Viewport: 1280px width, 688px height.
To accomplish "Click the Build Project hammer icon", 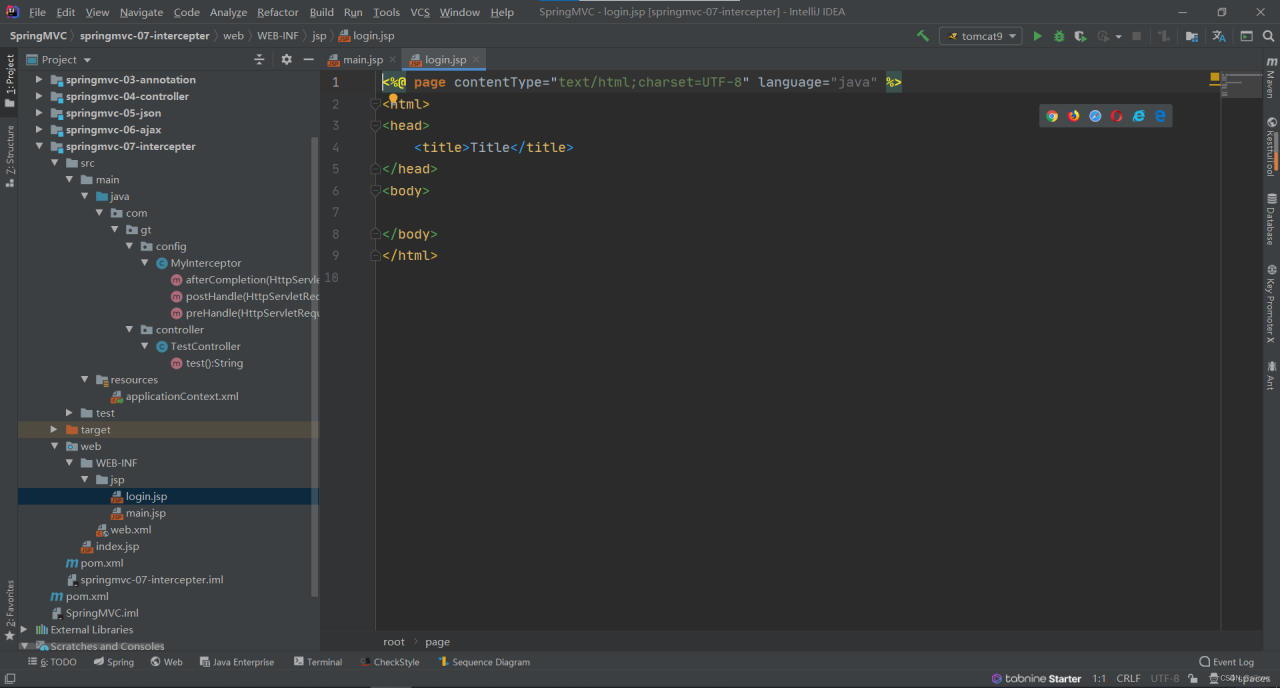I will pos(922,36).
